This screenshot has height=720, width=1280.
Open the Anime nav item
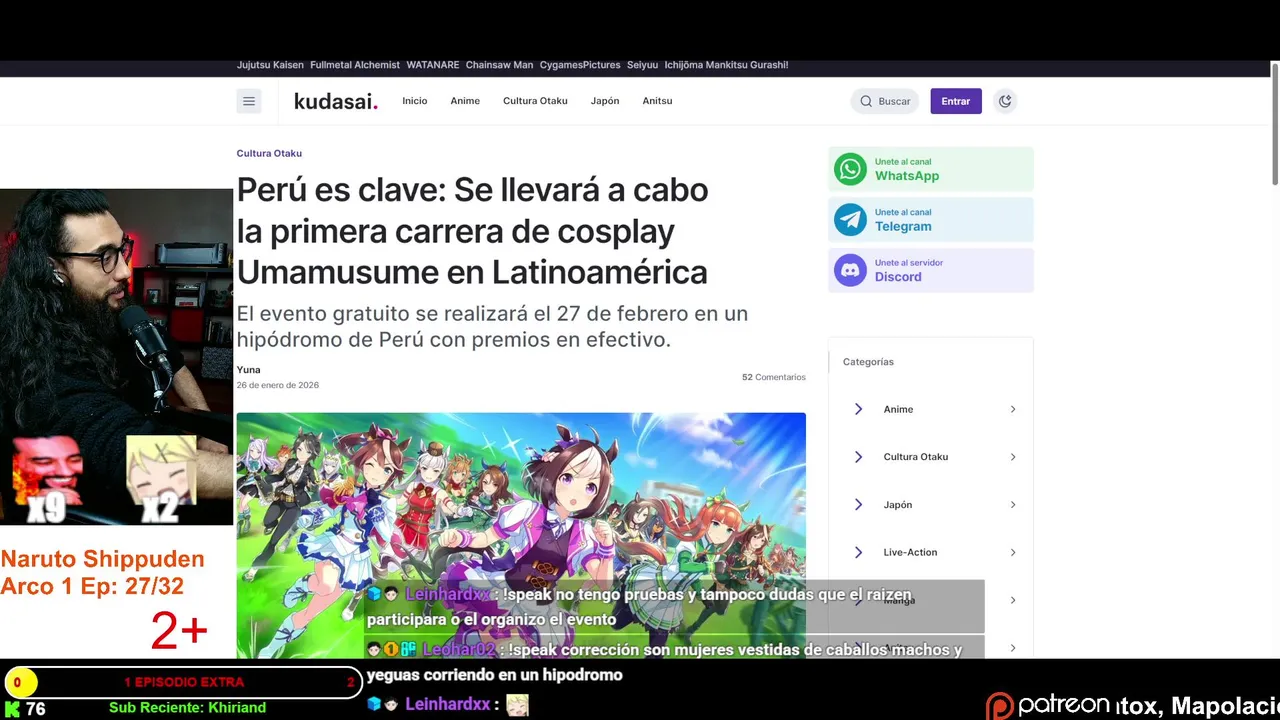click(465, 101)
